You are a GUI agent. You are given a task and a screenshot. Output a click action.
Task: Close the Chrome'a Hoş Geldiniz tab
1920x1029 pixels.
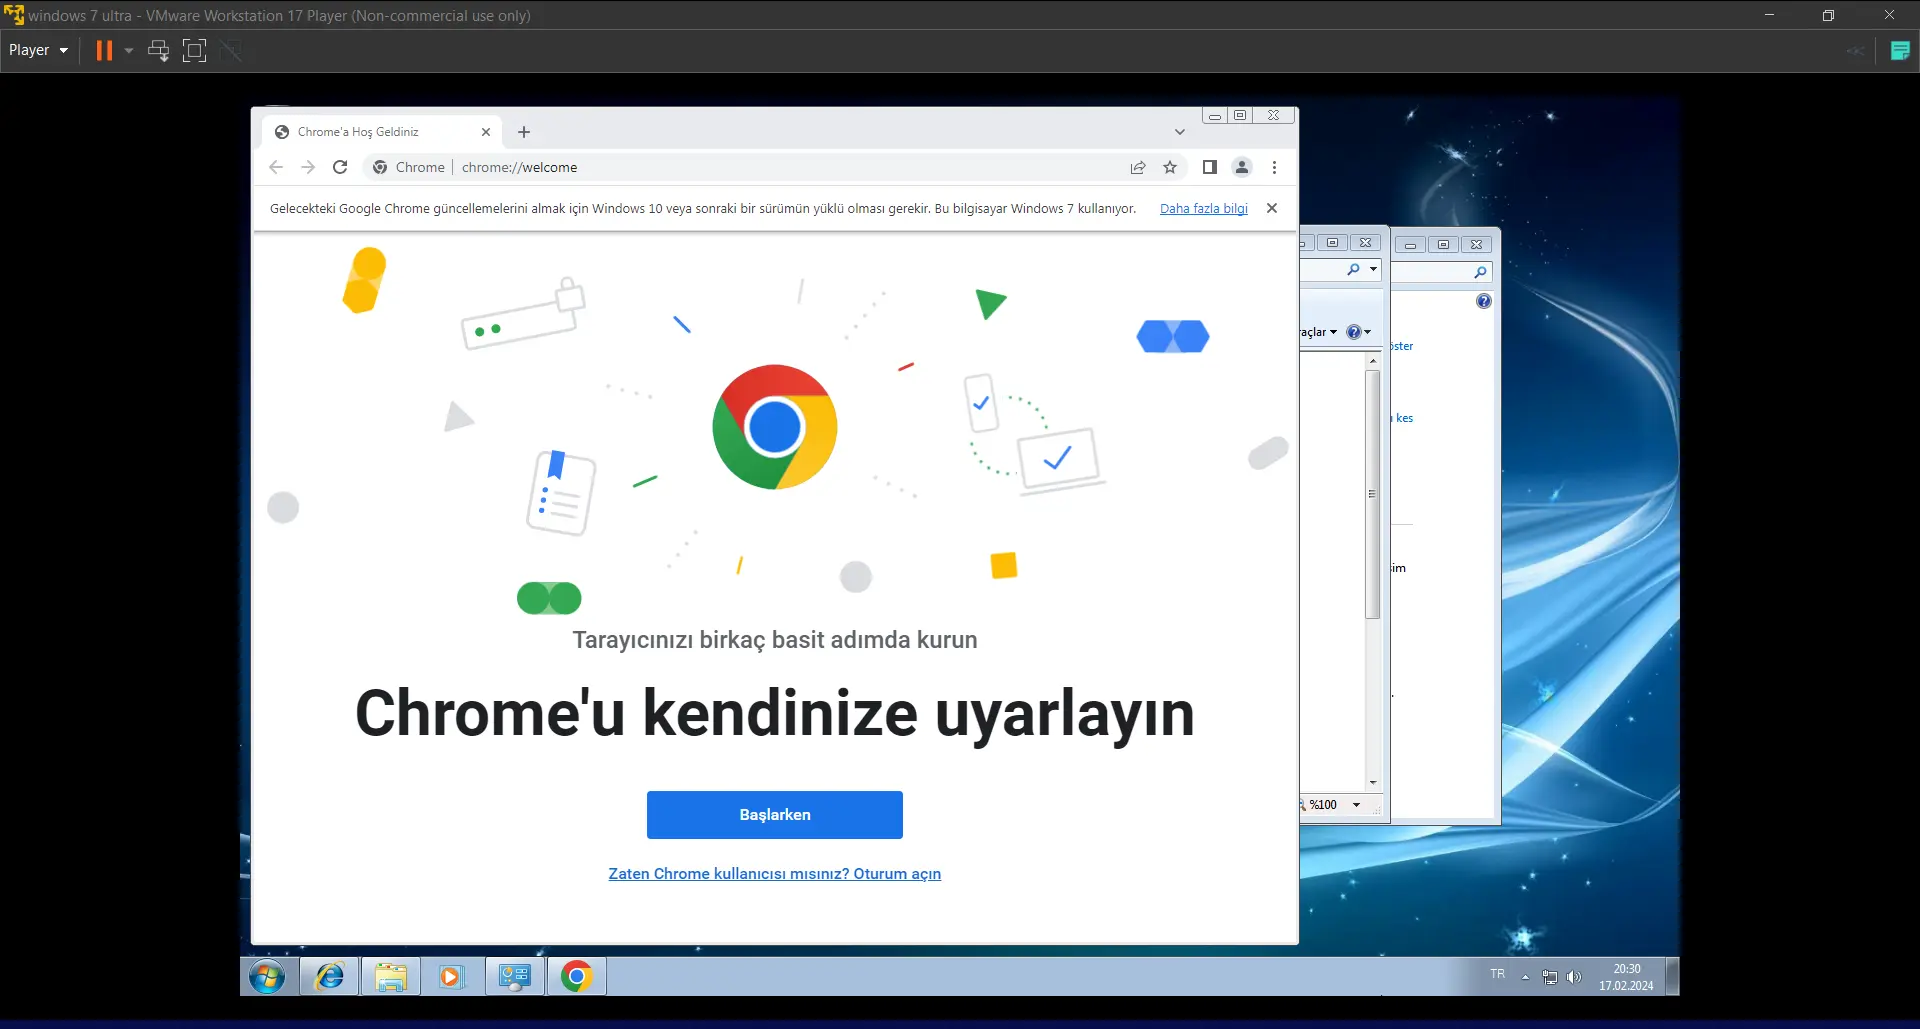click(x=486, y=132)
